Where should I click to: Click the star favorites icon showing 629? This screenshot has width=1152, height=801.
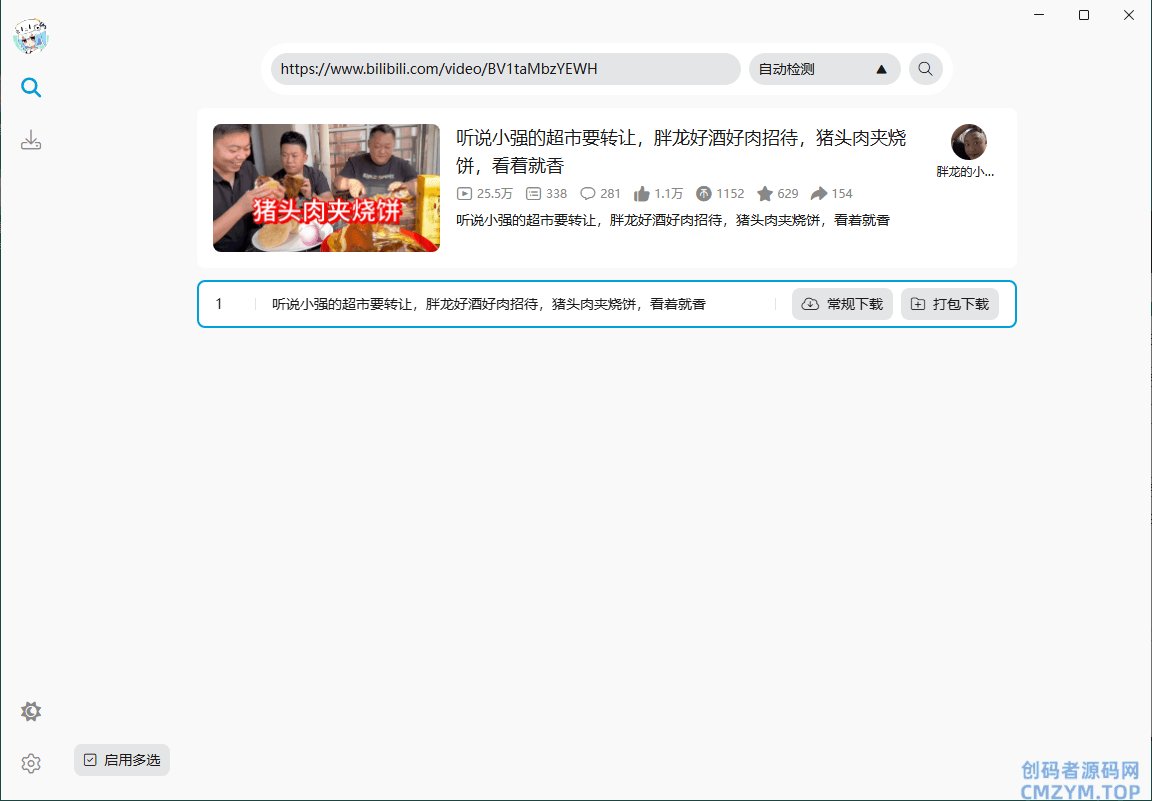[x=765, y=194]
